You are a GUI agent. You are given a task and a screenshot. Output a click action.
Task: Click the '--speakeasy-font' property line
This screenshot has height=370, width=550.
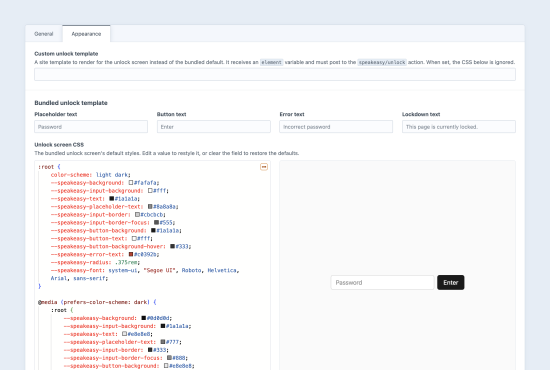(145, 270)
